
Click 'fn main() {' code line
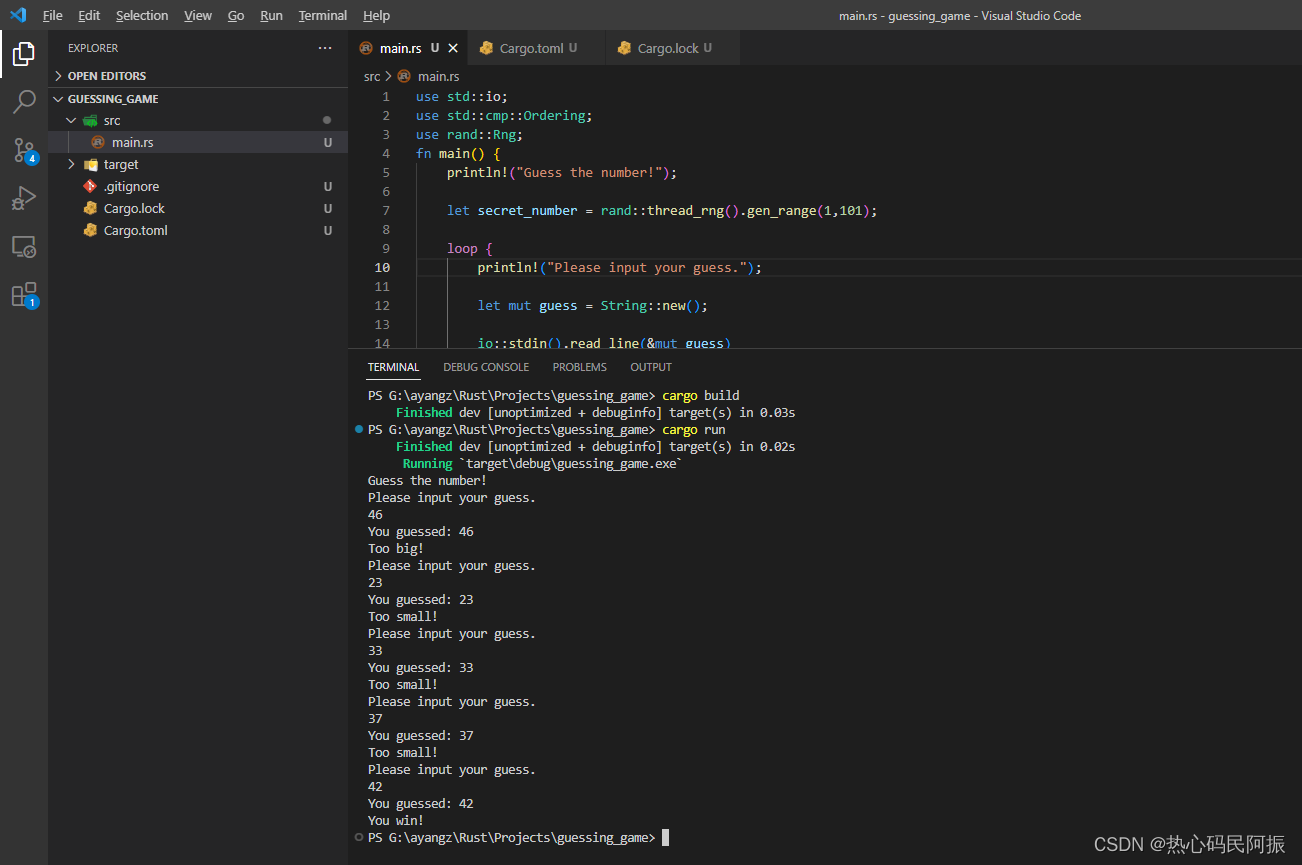[457, 154]
